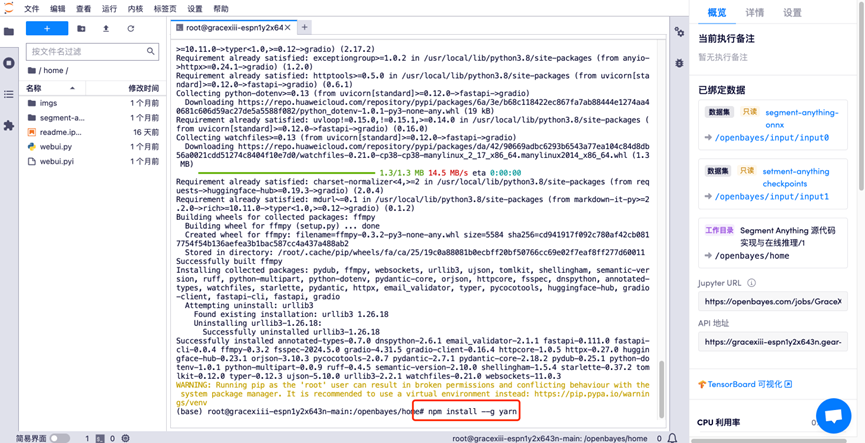Viewport: 865px width, 443px height.
Task: Open property inspector gears icon
Action: (x=679, y=32)
